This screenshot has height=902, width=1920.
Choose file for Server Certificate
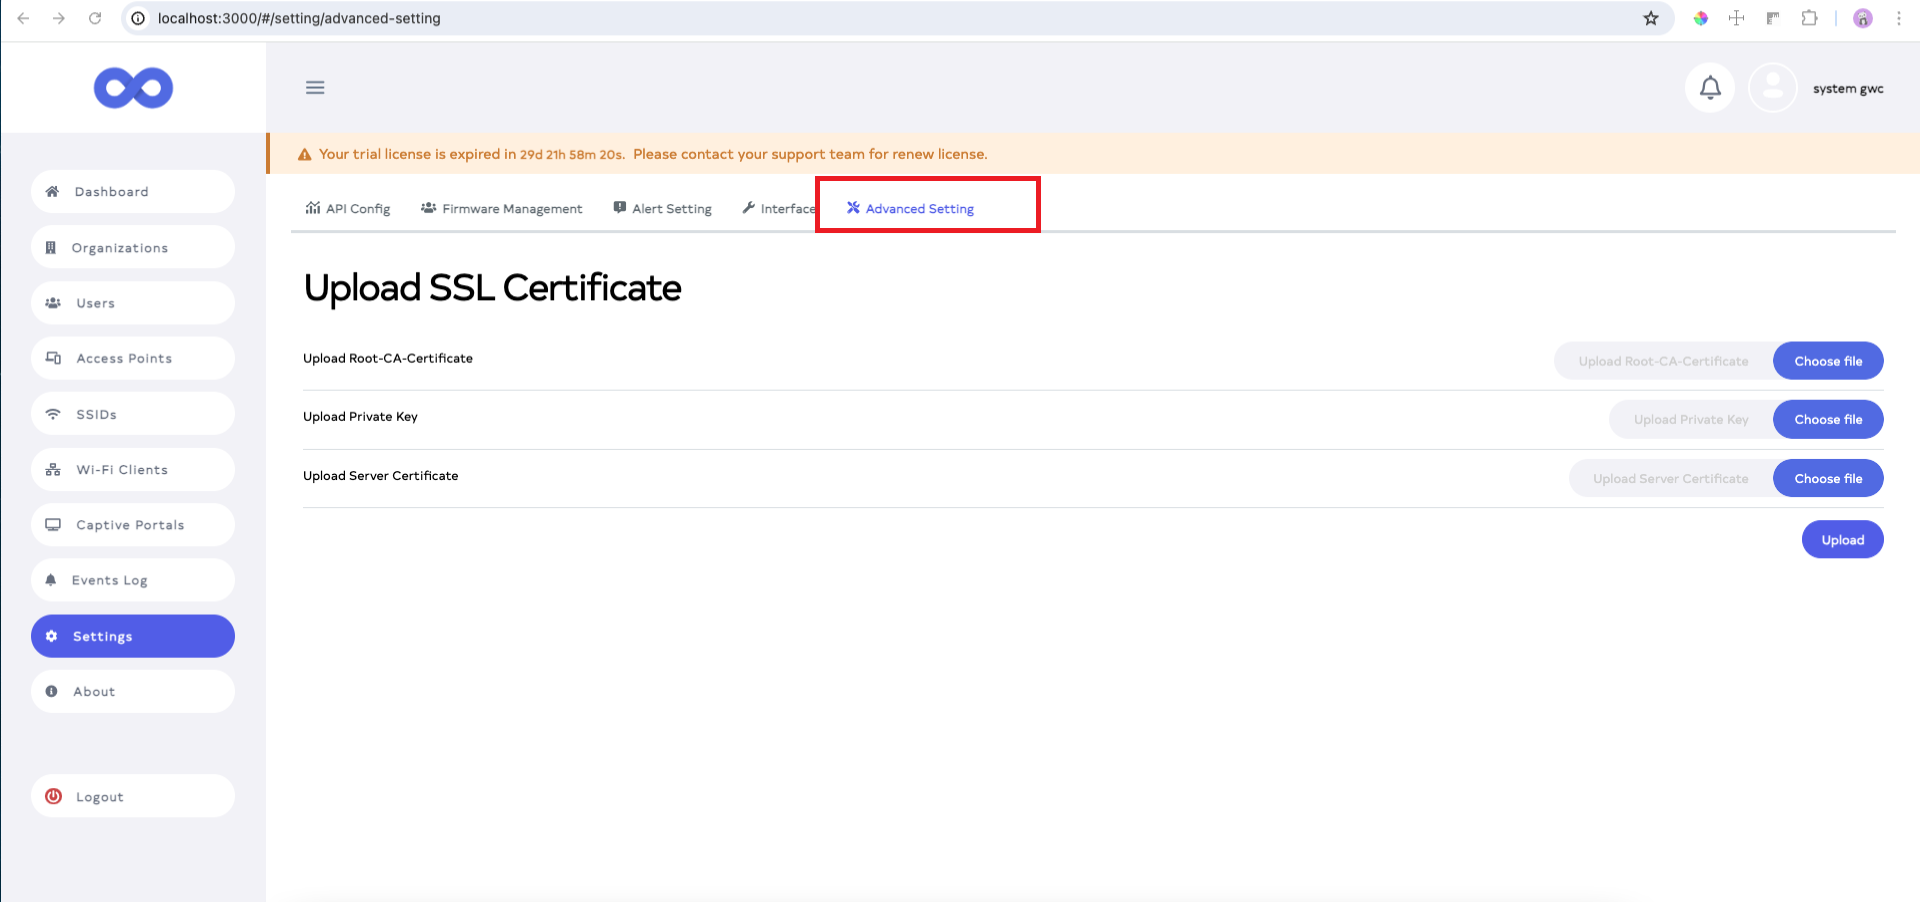[1827, 479]
